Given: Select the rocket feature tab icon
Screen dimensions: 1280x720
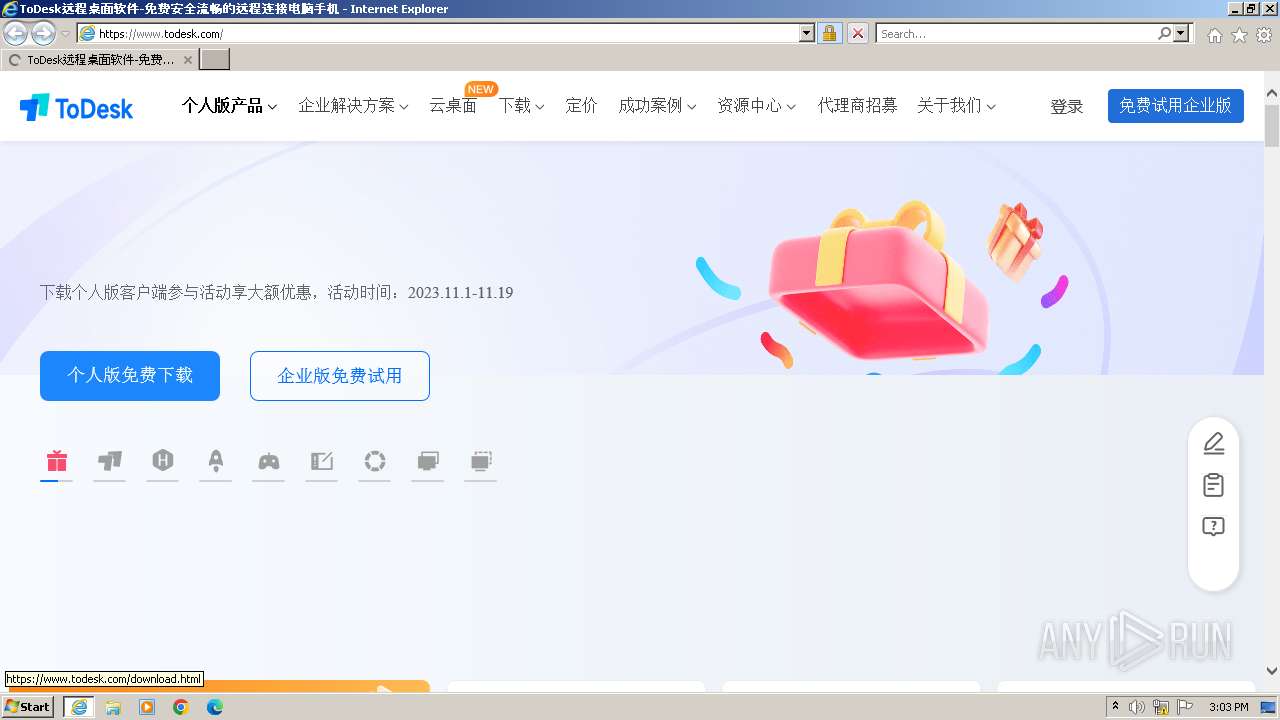Looking at the screenshot, I should coord(216,460).
